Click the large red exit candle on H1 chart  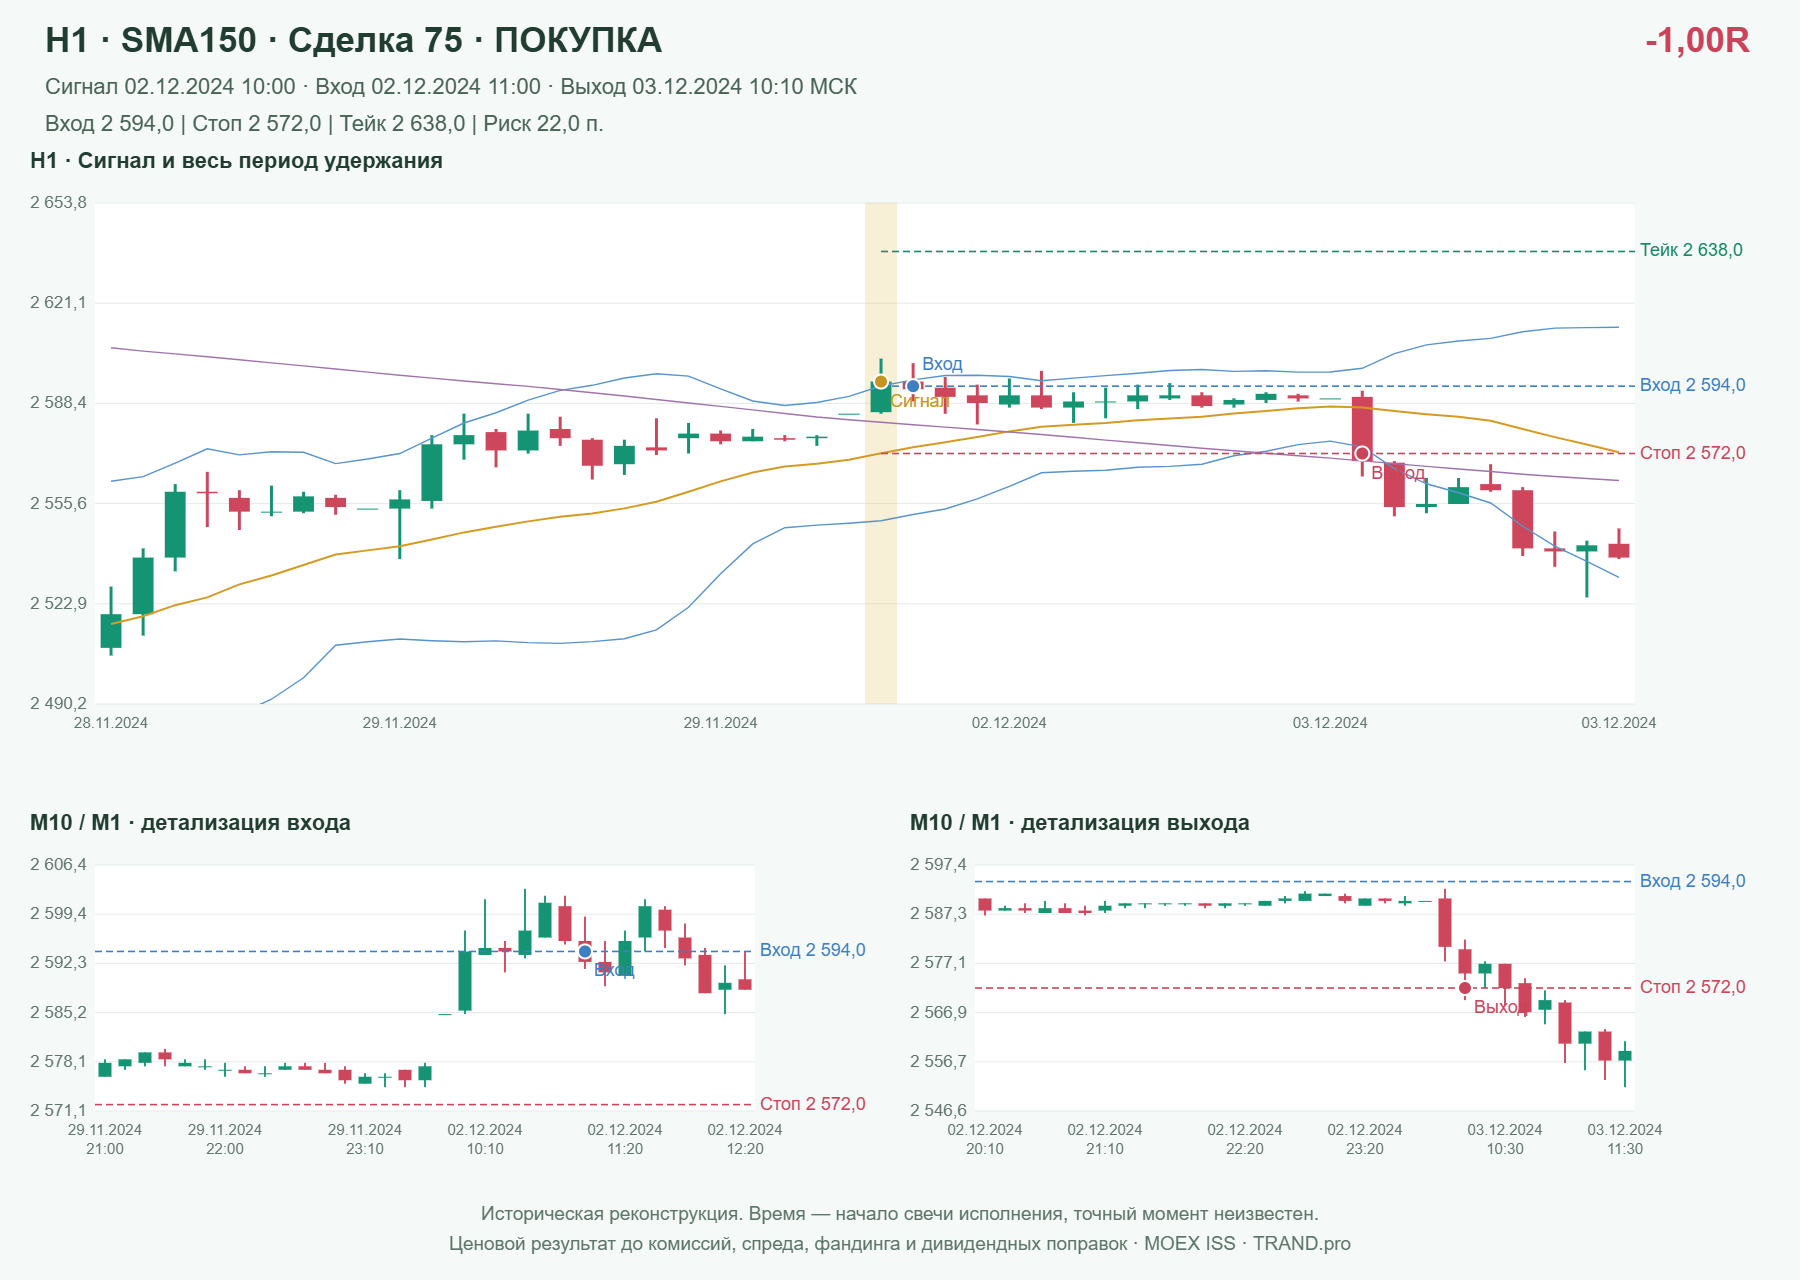[1362, 427]
